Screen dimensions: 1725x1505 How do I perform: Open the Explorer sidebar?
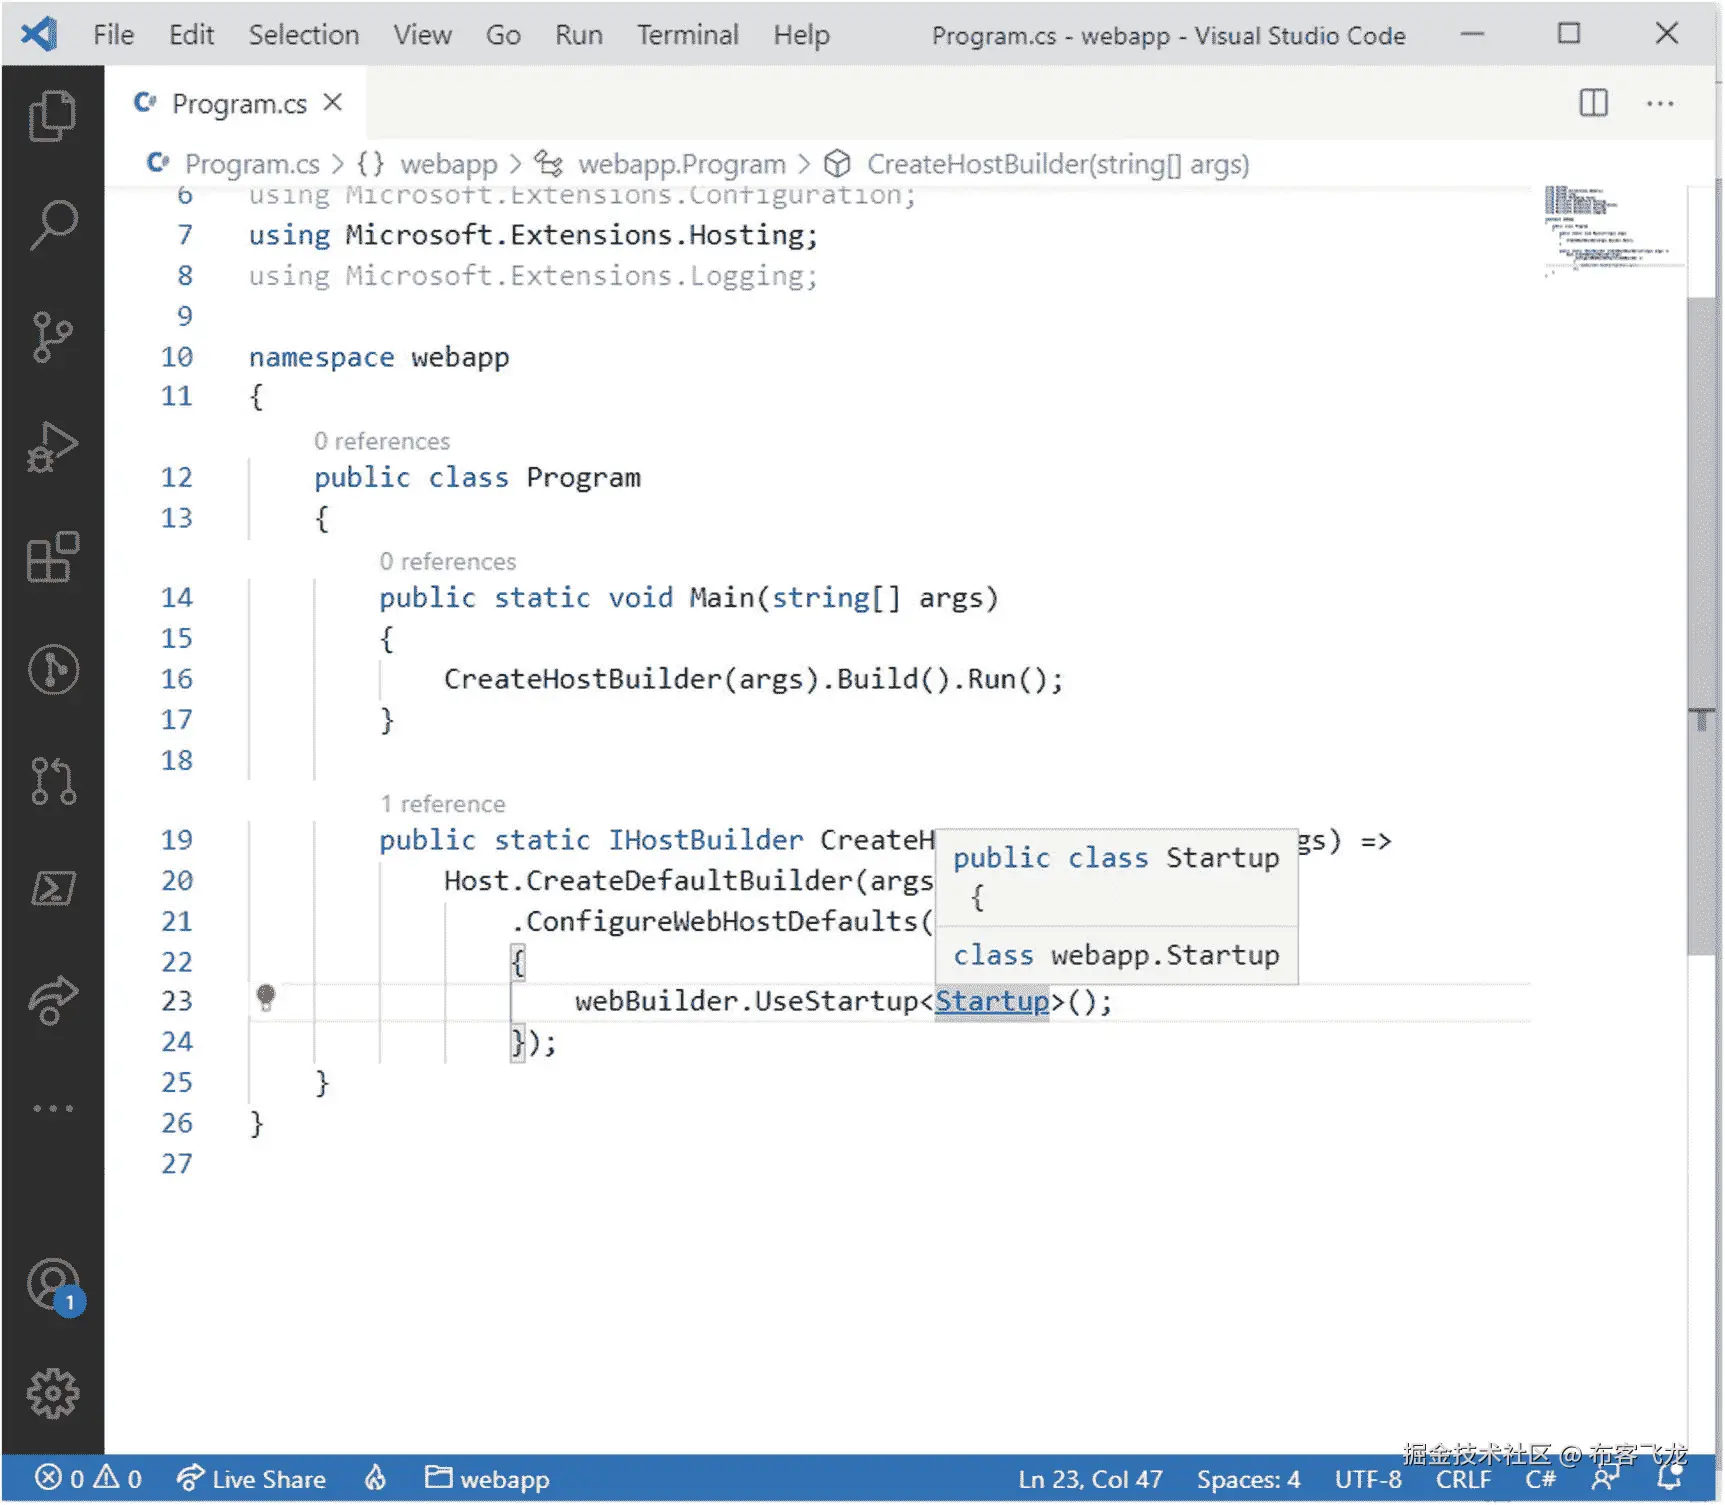52,115
